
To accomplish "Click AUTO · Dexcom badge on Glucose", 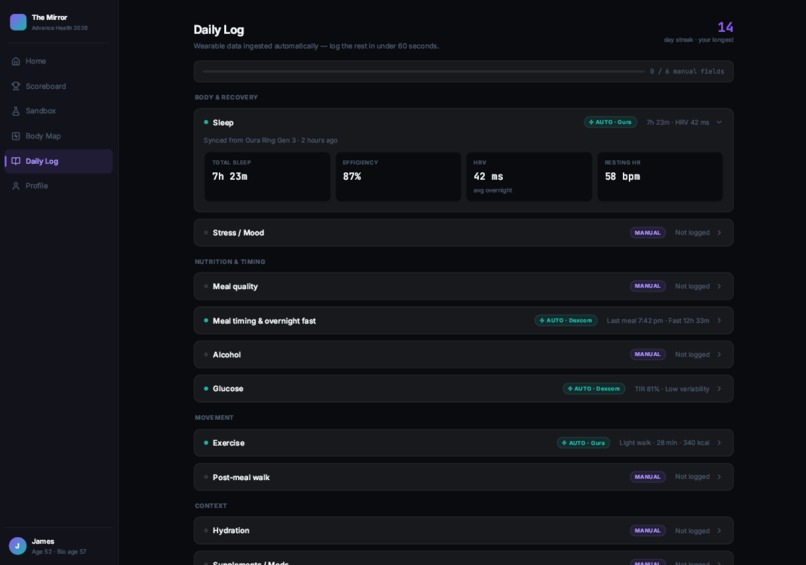I will tap(594, 389).
